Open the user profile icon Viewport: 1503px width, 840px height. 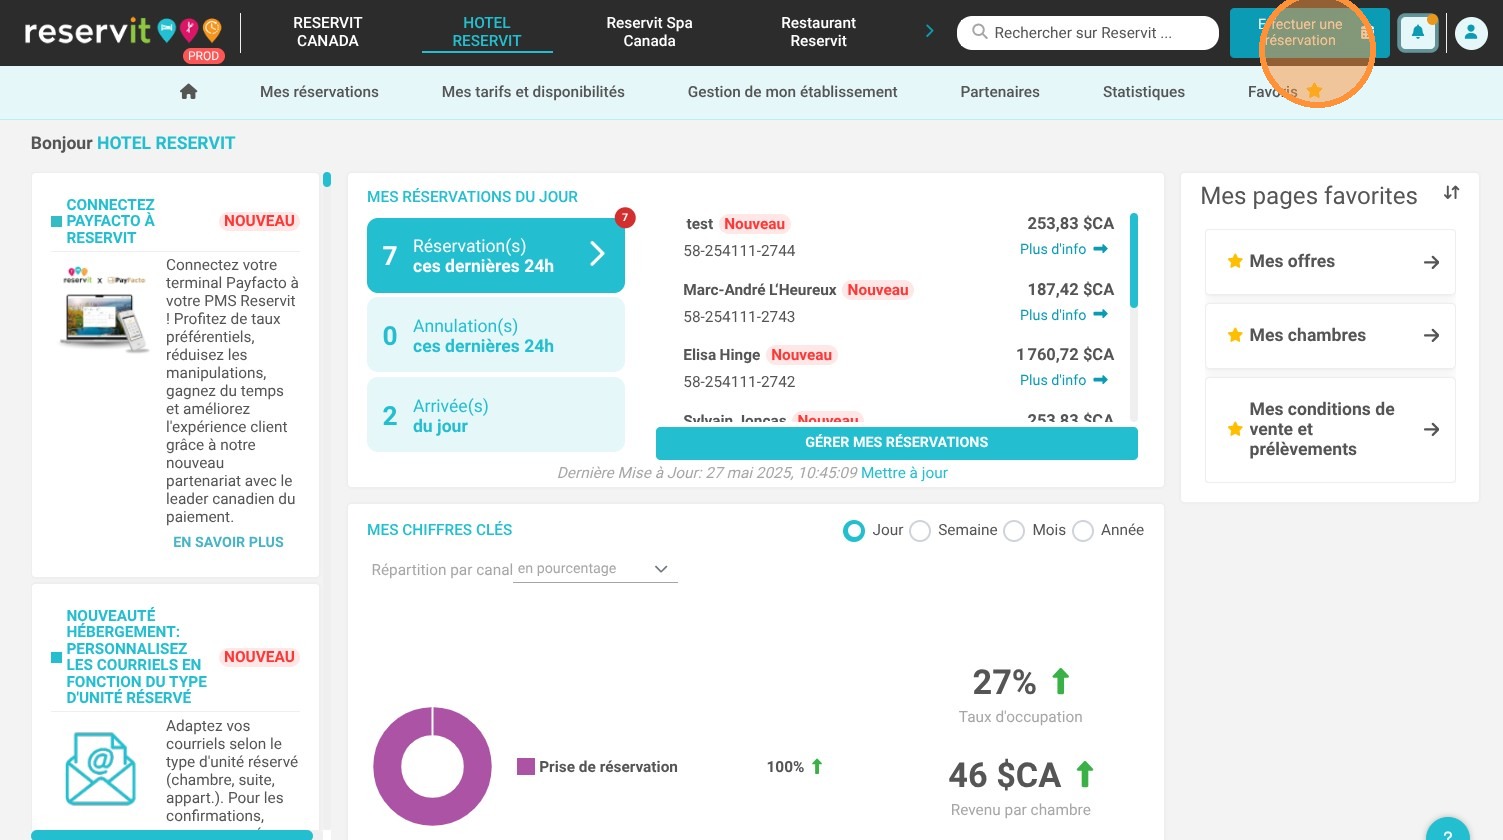point(1471,33)
